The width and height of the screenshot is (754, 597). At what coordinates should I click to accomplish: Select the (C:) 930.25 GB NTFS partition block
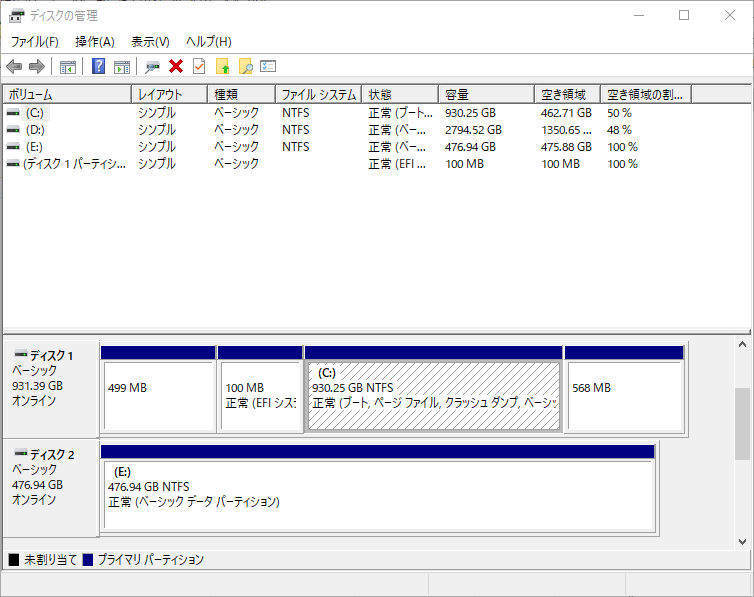[x=434, y=388]
